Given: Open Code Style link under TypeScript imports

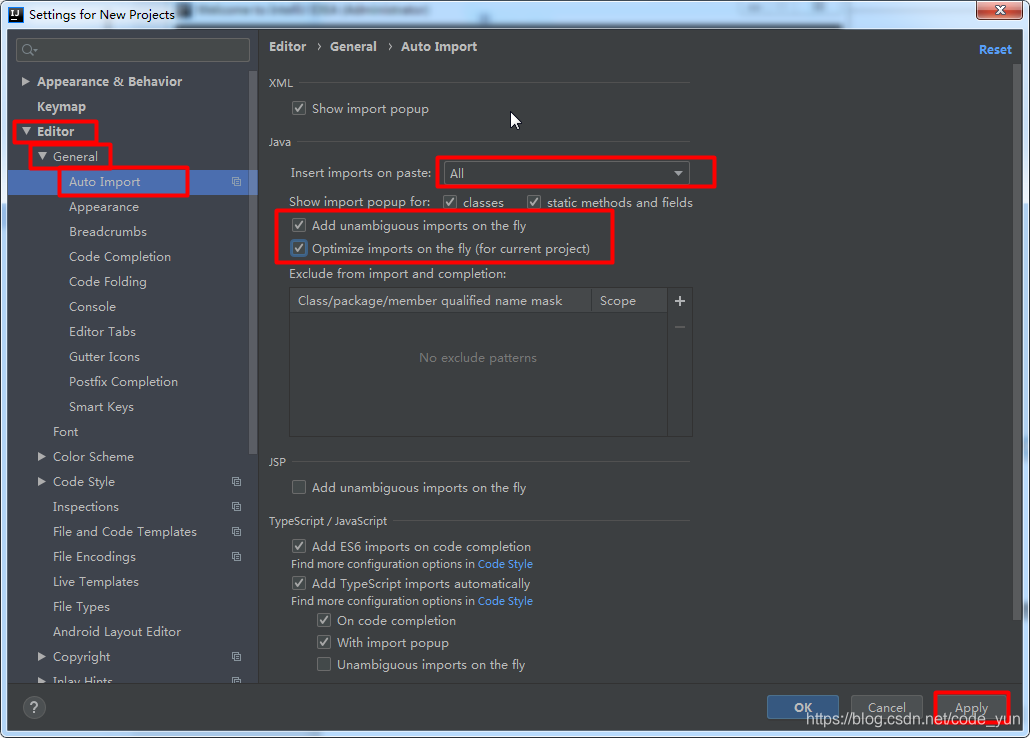Looking at the screenshot, I should click(x=505, y=601).
